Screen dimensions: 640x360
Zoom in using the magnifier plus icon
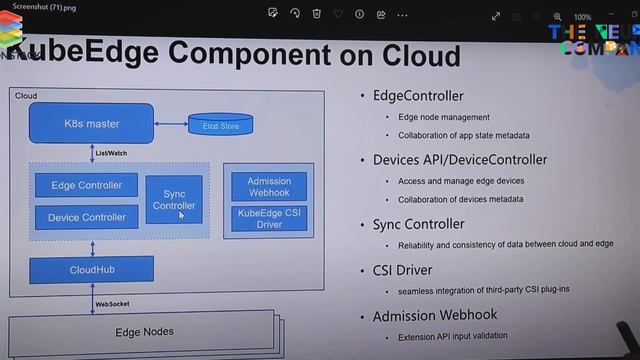pyautogui.click(x=558, y=17)
